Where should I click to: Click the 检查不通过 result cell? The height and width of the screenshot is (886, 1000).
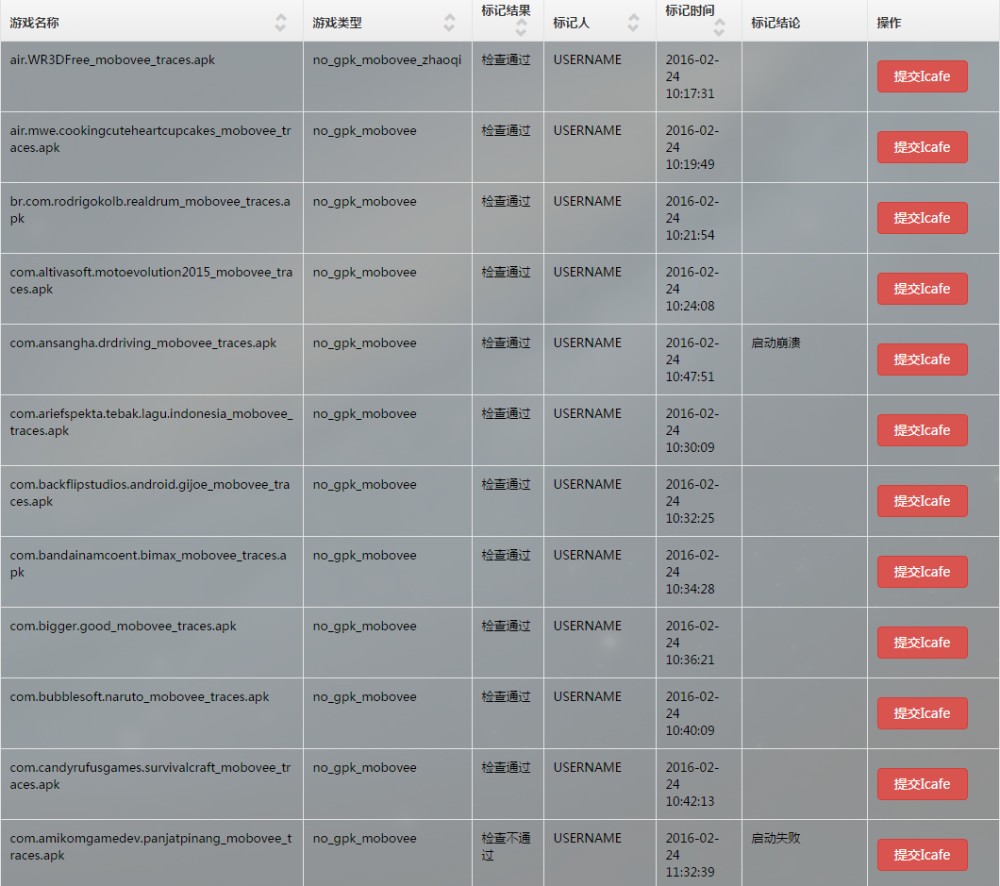pyautogui.click(x=506, y=847)
